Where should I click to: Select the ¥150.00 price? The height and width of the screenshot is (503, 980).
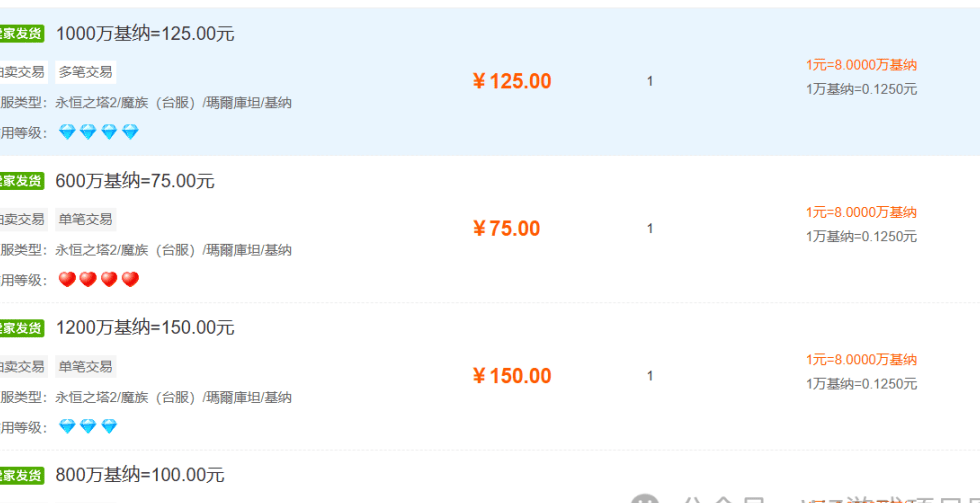[x=512, y=377]
